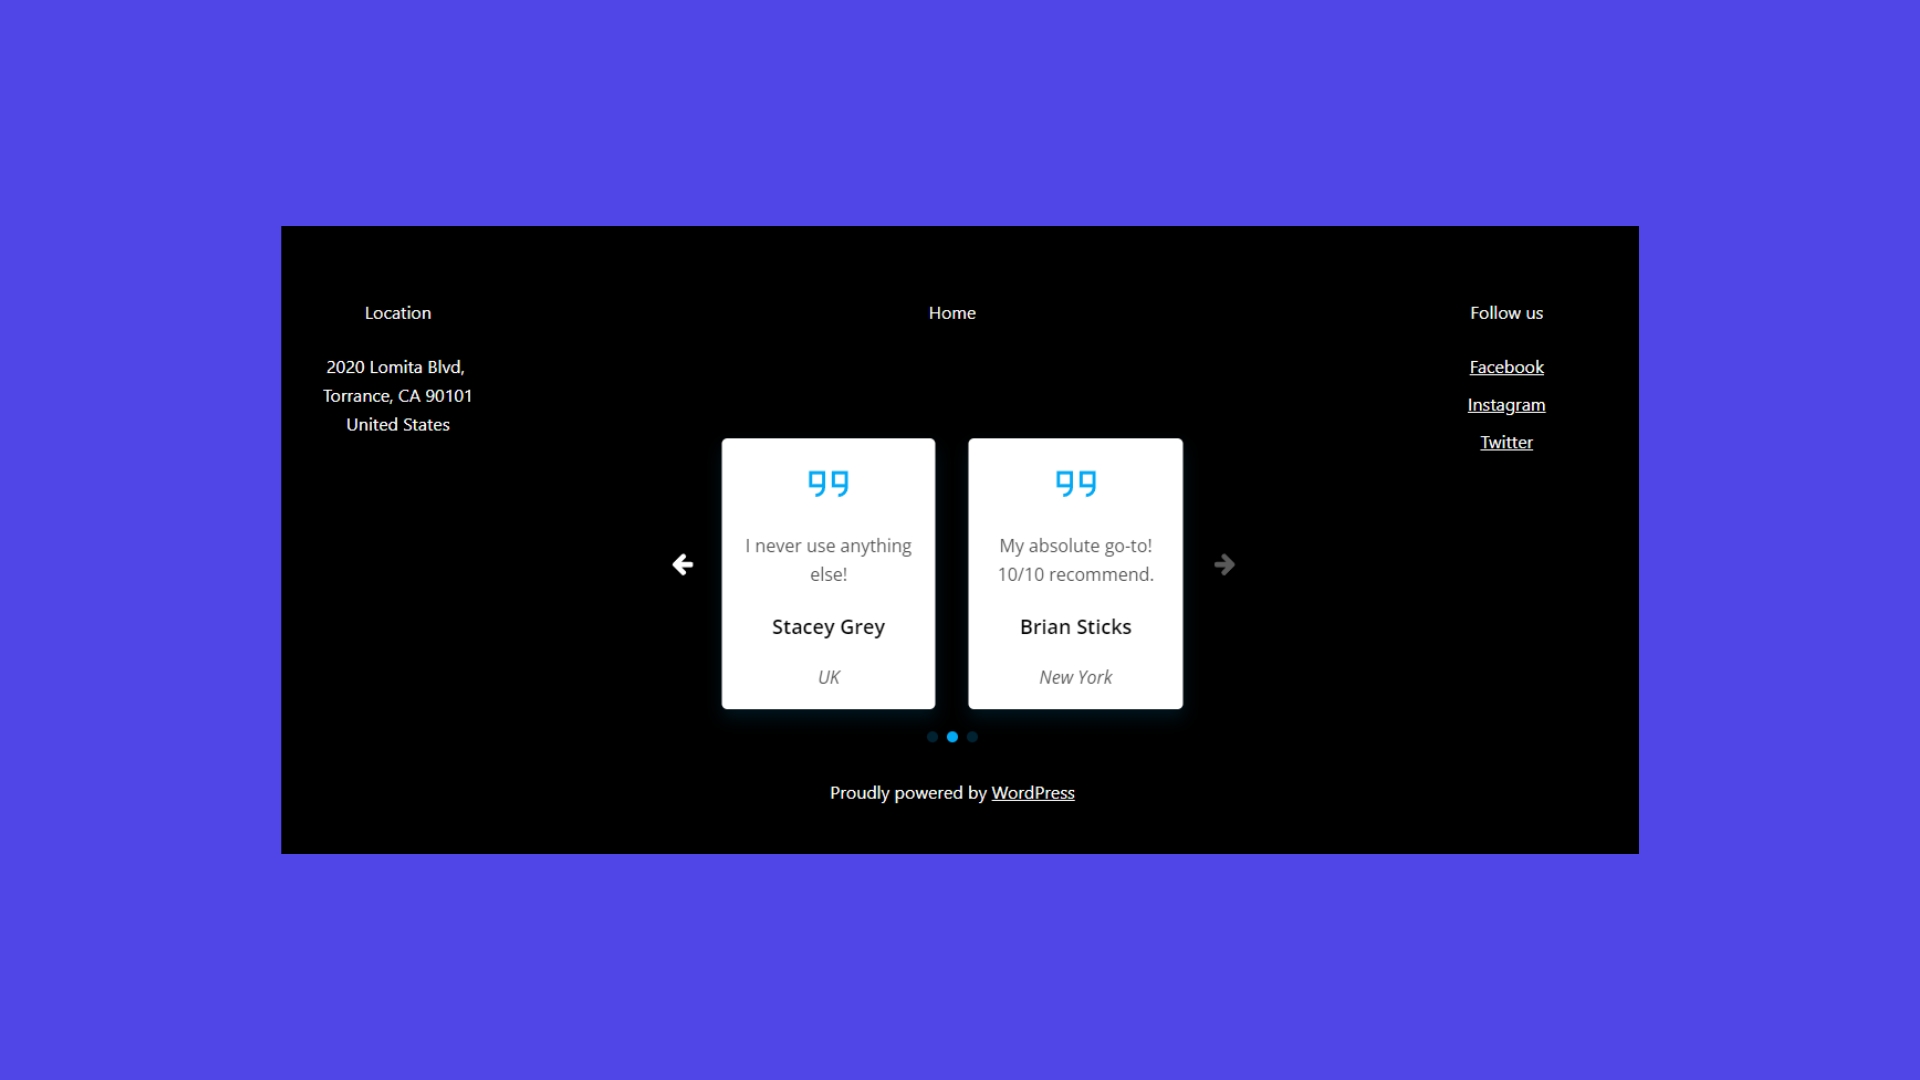Click the first quote mark icon on Stacey's card
The width and height of the screenshot is (1920, 1080).
(818, 481)
